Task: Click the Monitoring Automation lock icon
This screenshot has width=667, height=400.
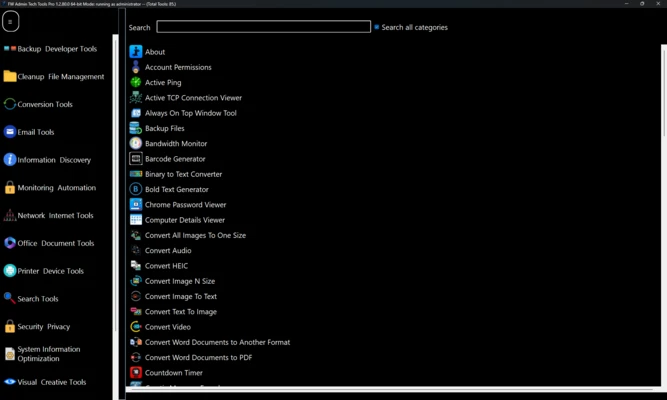Action: [10, 187]
